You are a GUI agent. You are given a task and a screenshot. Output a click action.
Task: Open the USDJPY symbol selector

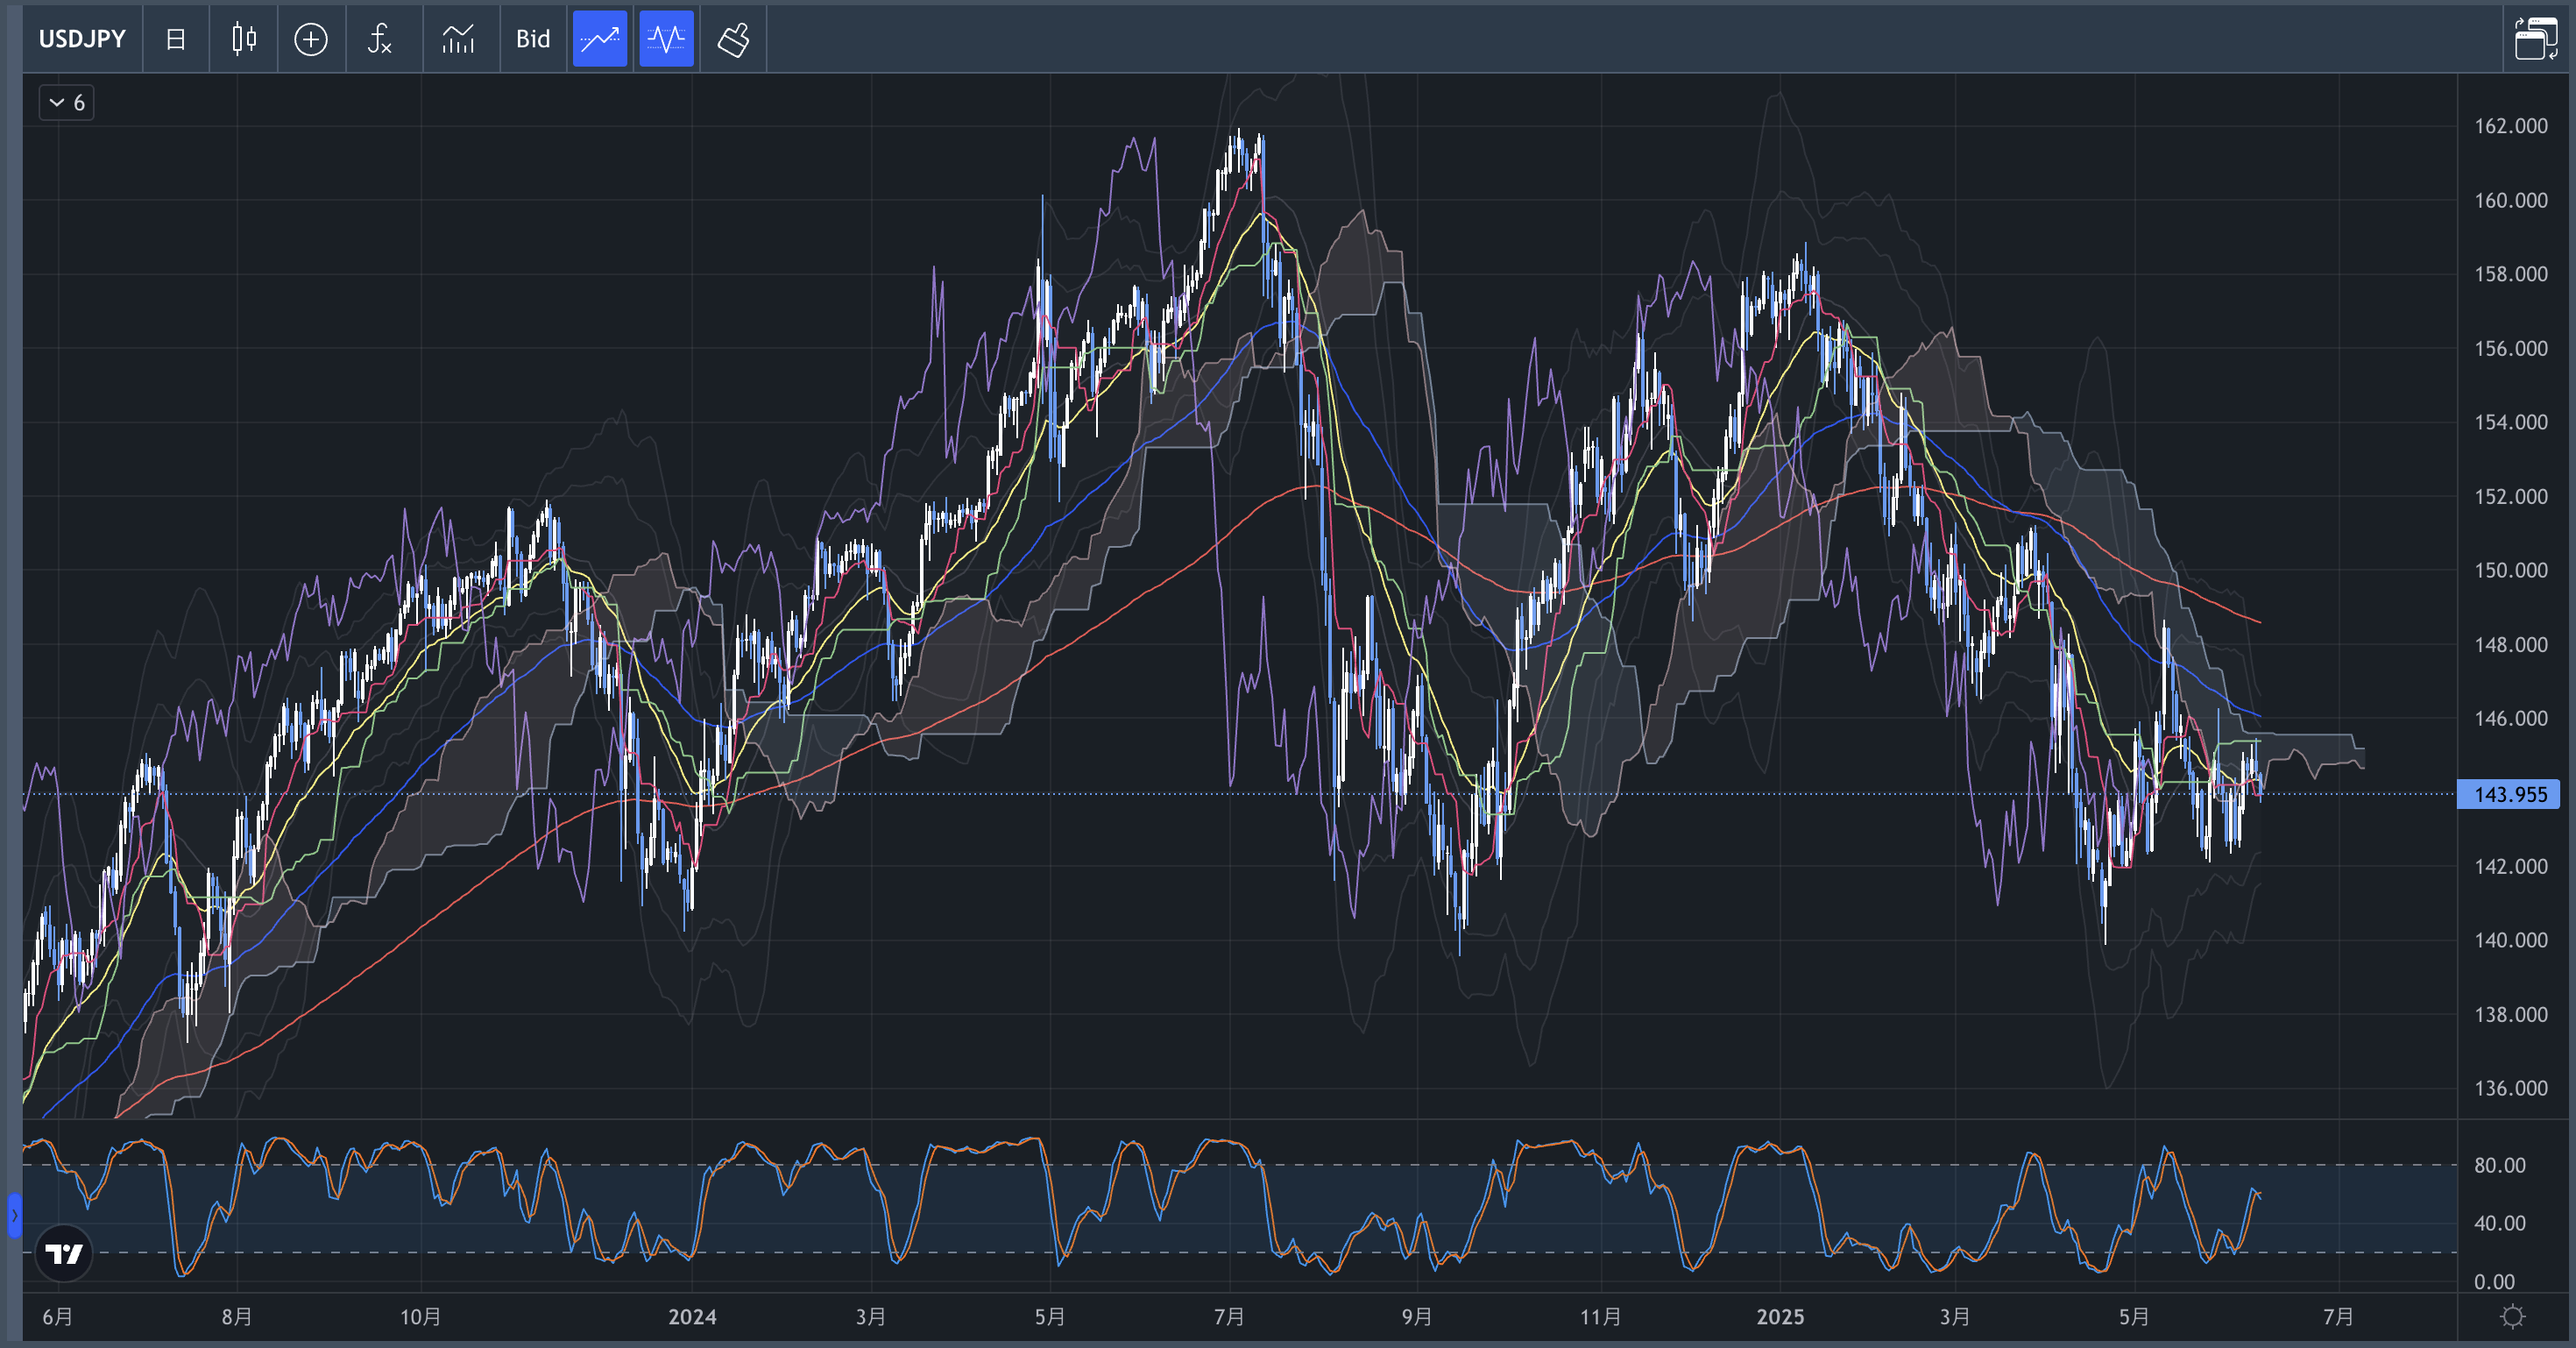click(82, 39)
